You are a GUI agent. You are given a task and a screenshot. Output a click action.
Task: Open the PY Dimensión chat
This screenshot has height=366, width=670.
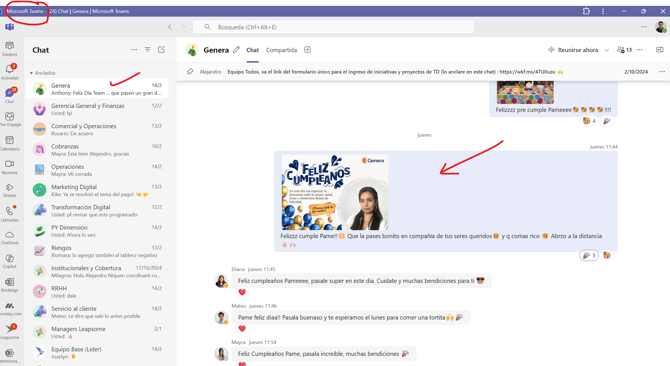[97, 231]
